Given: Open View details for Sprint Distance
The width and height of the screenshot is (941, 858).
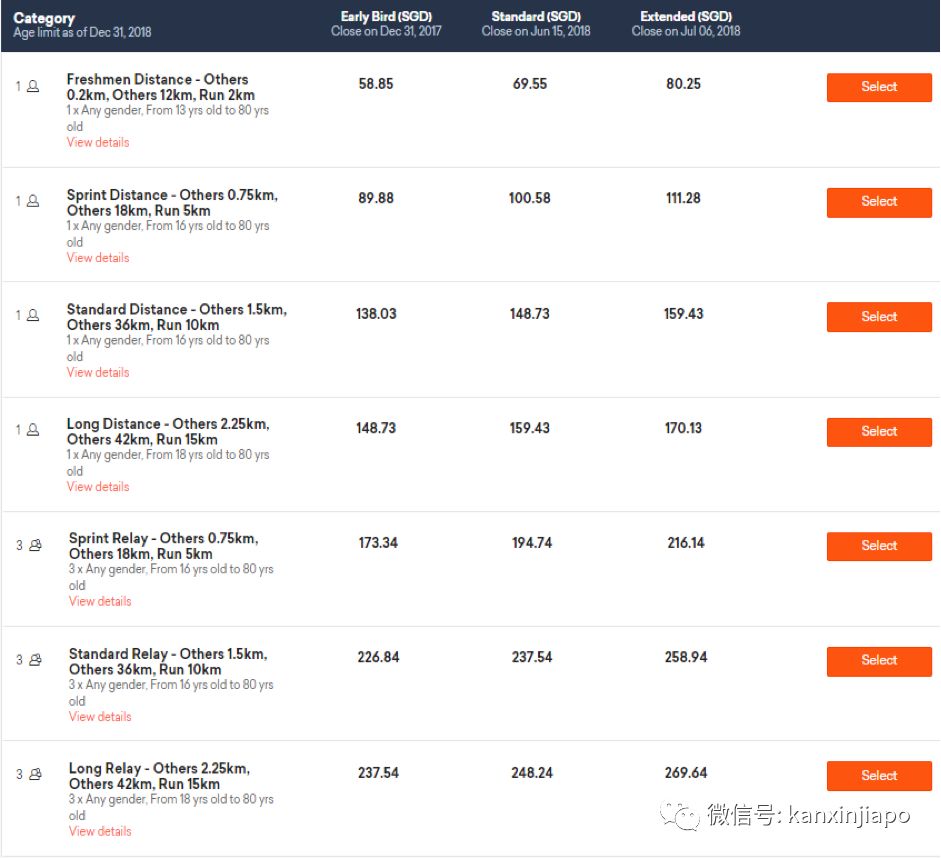Looking at the screenshot, I should pos(98,258).
